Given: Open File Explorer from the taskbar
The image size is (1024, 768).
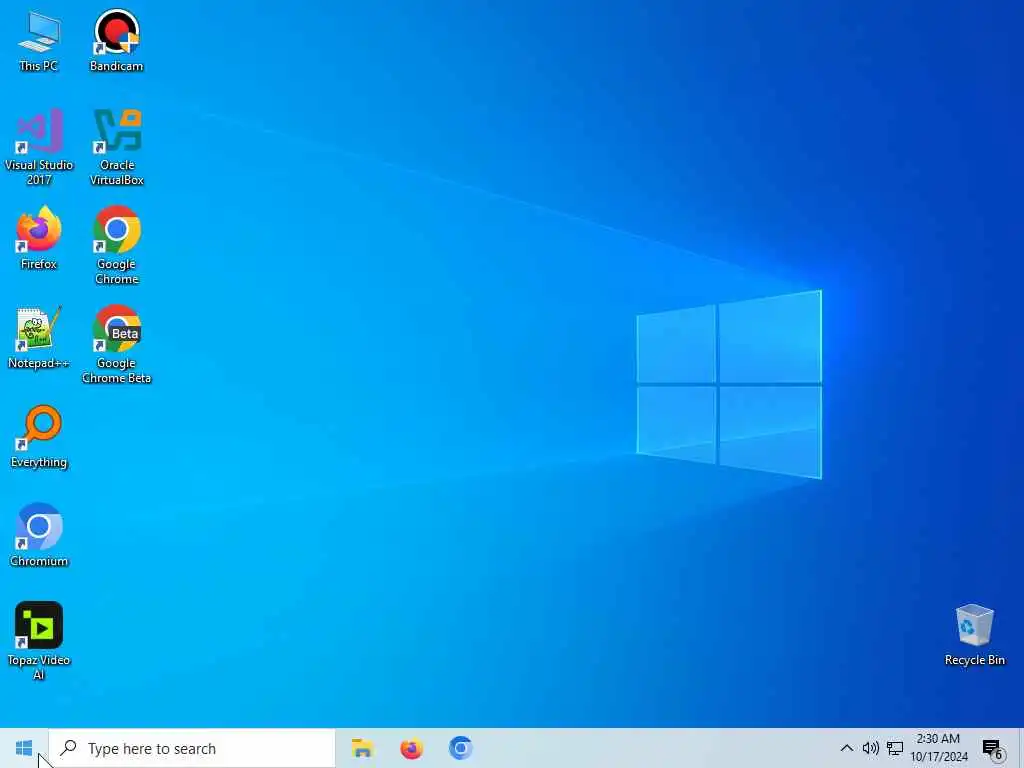Looking at the screenshot, I should [x=362, y=748].
